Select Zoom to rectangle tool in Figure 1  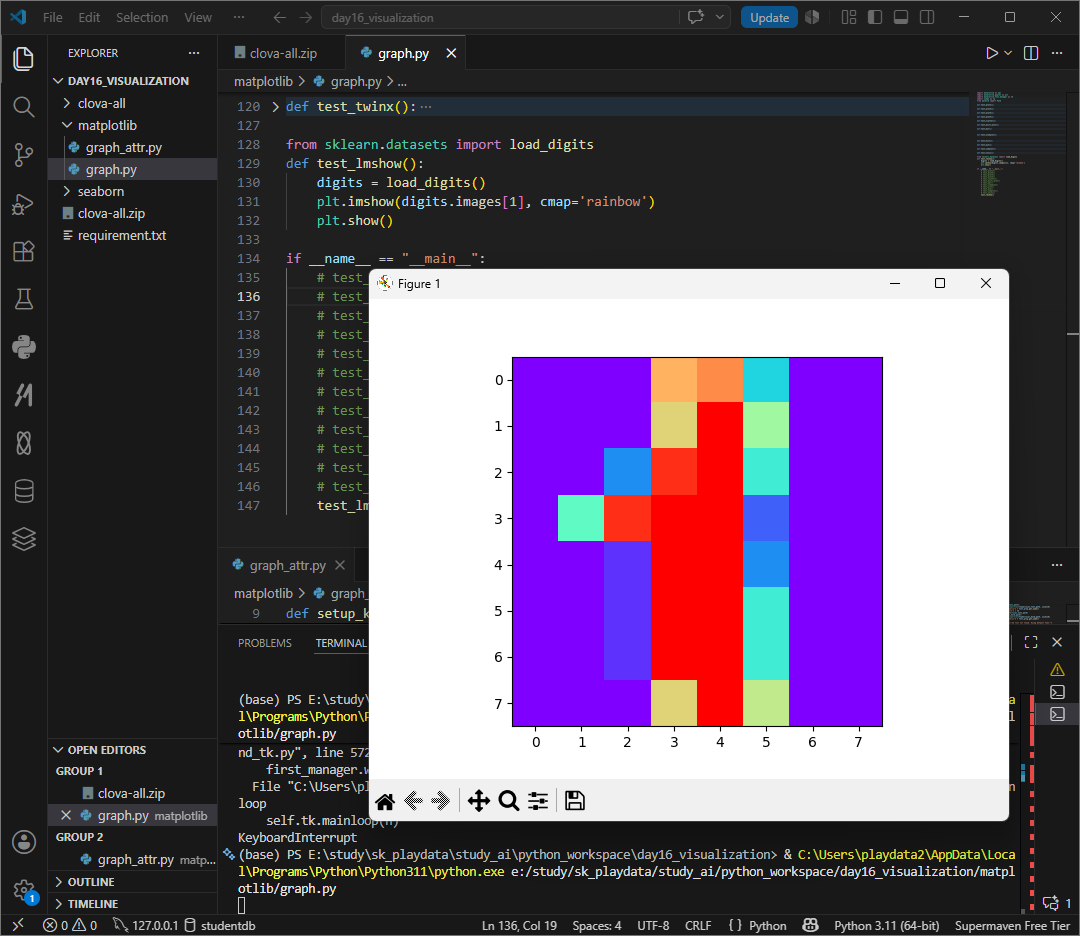(x=508, y=801)
